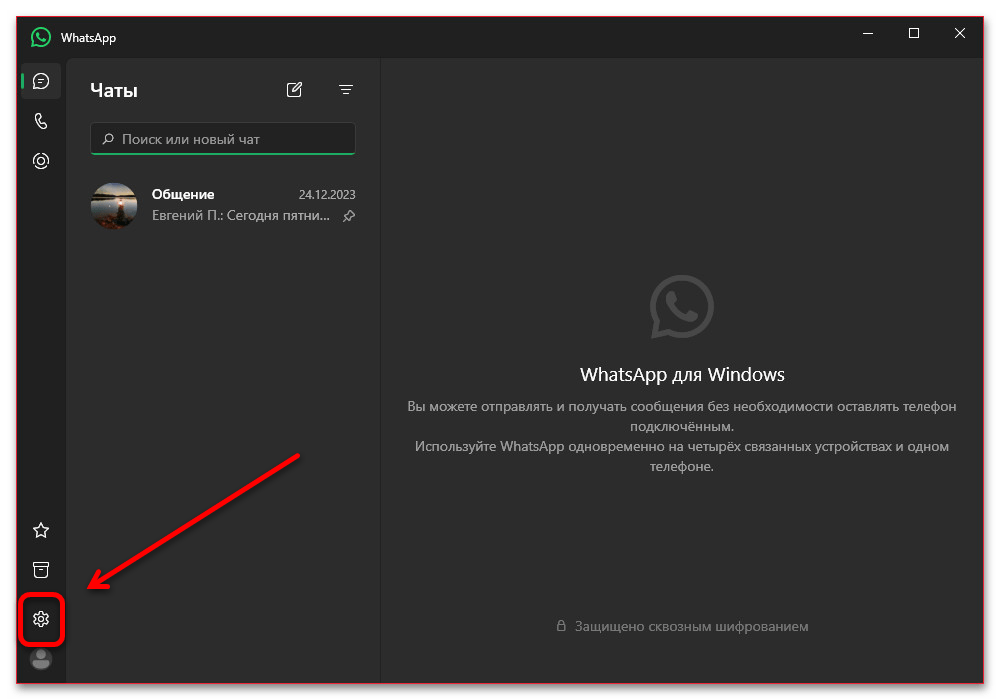Click the date 24.12.2023 on chat row
Viewport: 1000px width, 700px height.
point(327,194)
